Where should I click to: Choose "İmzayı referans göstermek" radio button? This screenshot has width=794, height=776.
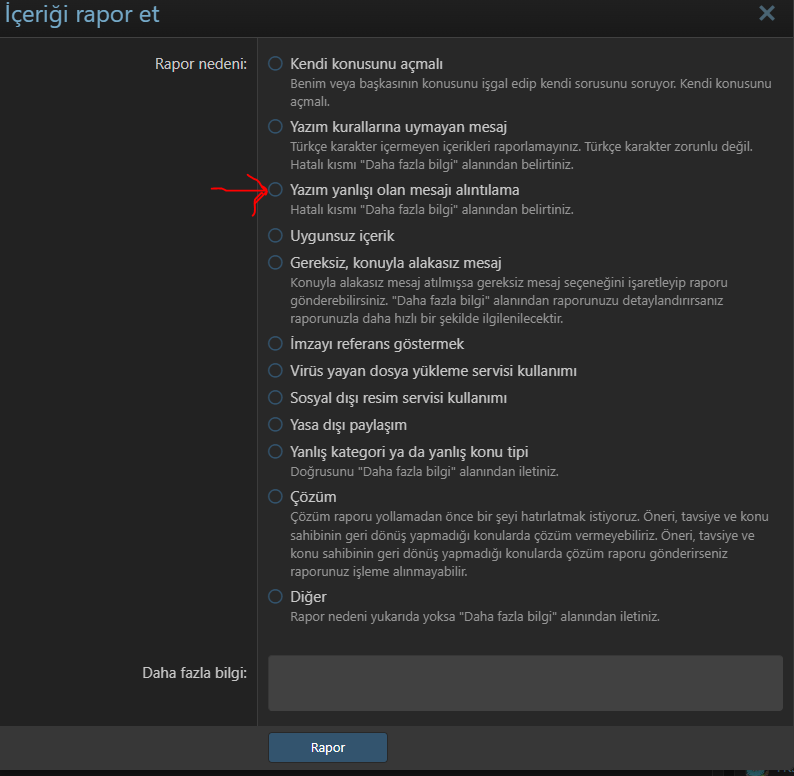tap(275, 343)
